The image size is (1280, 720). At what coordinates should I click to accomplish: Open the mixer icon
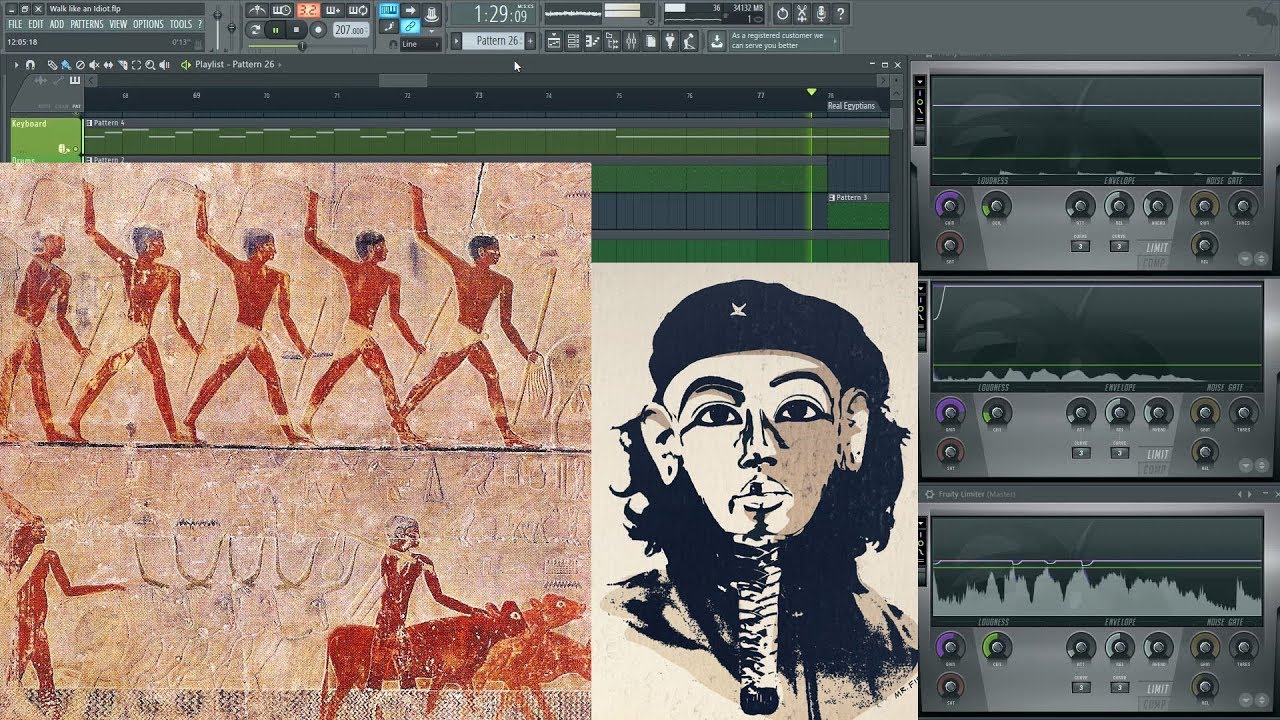pos(631,41)
